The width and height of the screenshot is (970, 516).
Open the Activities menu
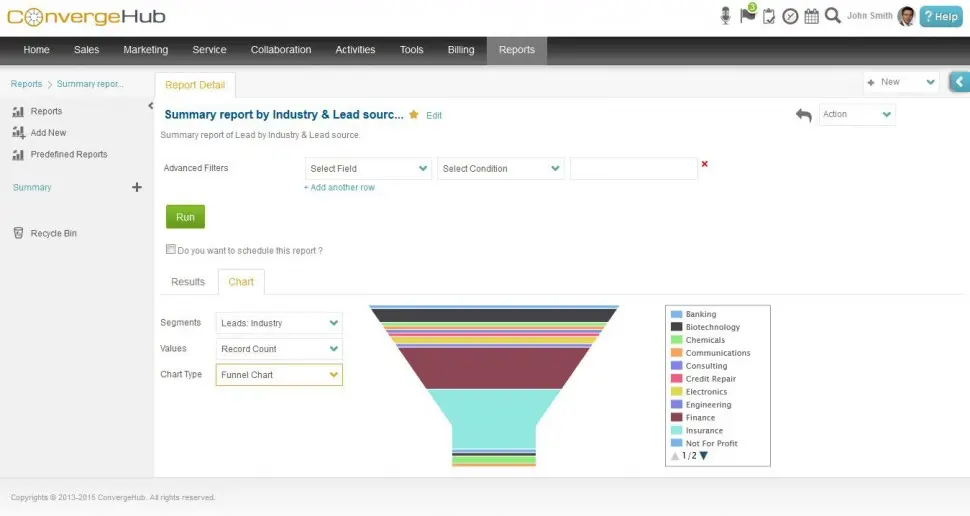pyautogui.click(x=355, y=50)
